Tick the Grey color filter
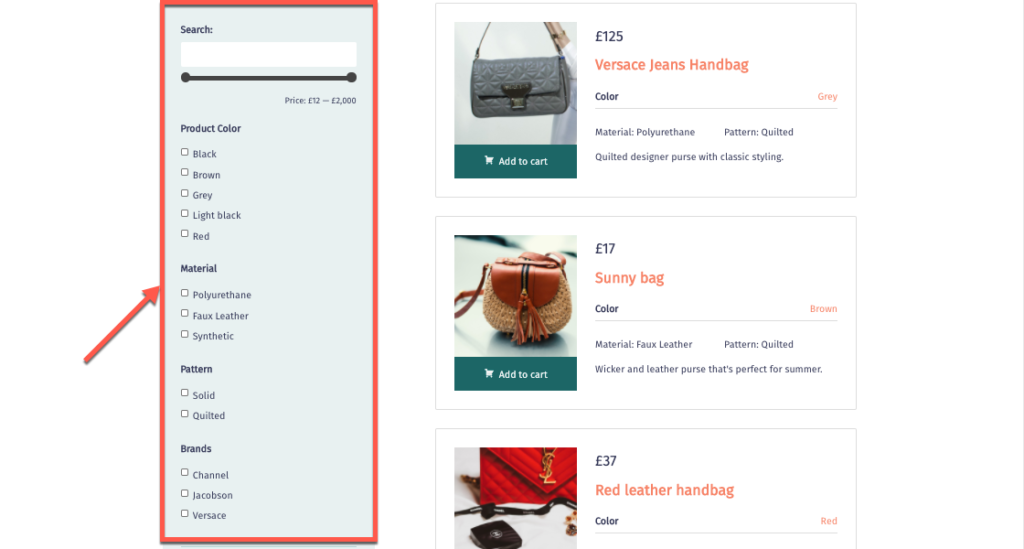This screenshot has width=1024, height=549. [x=185, y=193]
